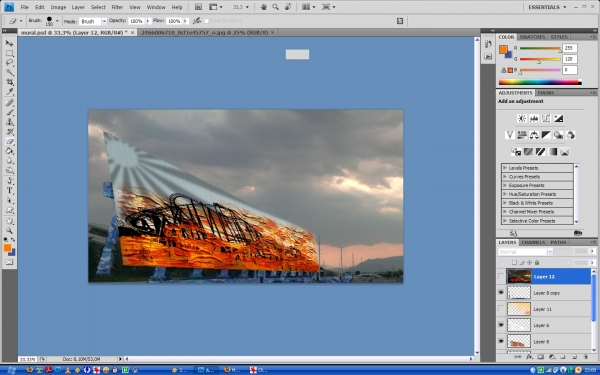Open the Filter menu
Viewport: 600px width, 375px height.
coord(117,7)
